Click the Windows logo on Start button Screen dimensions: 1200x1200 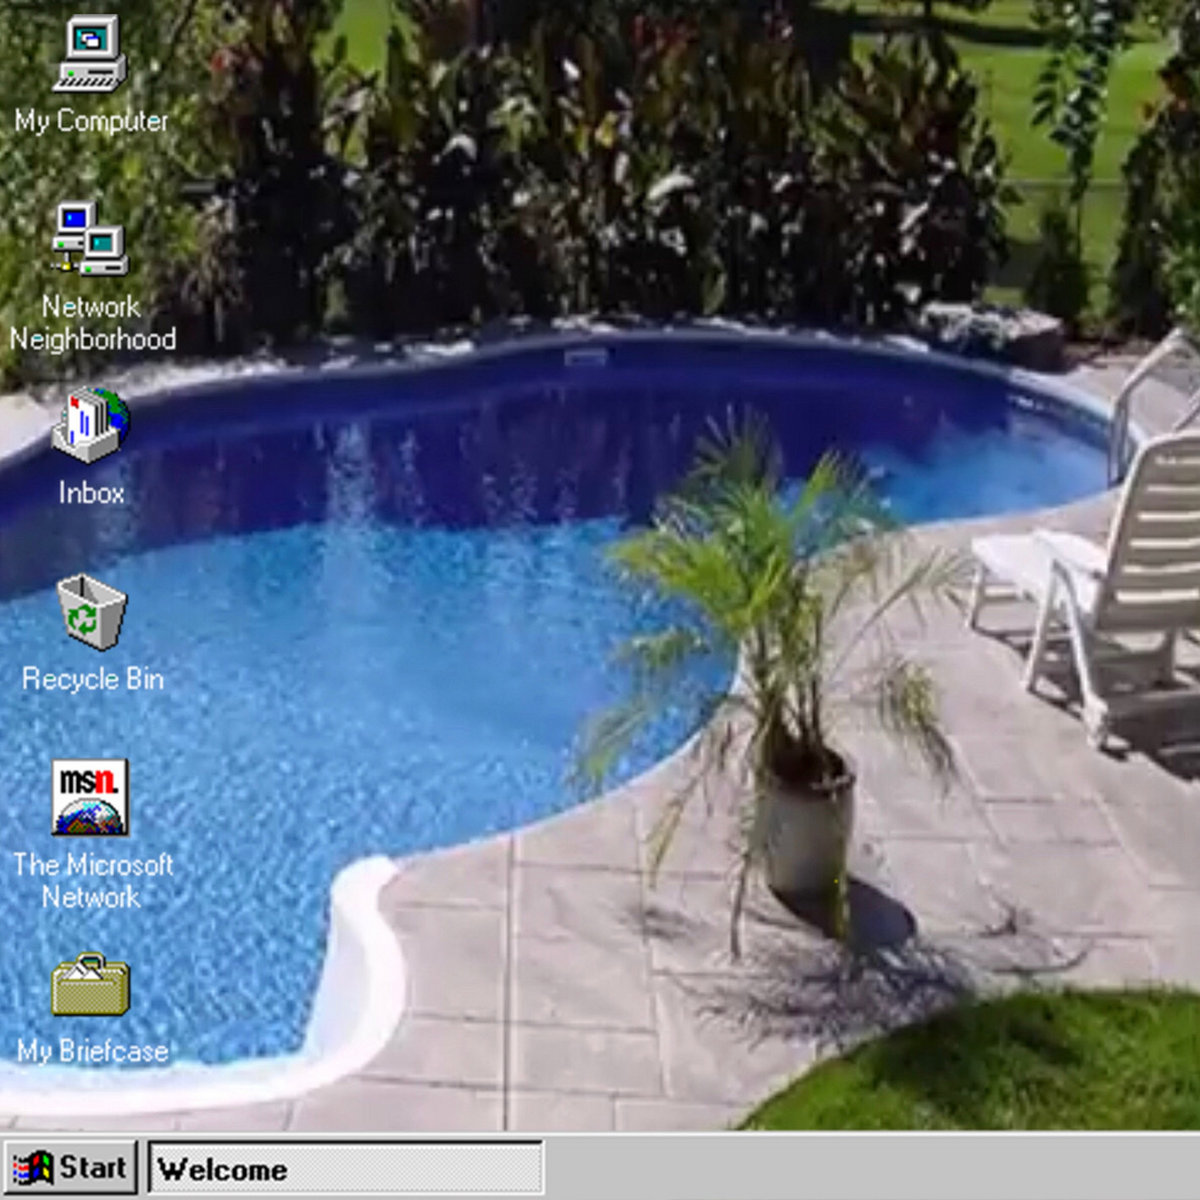tap(32, 1168)
